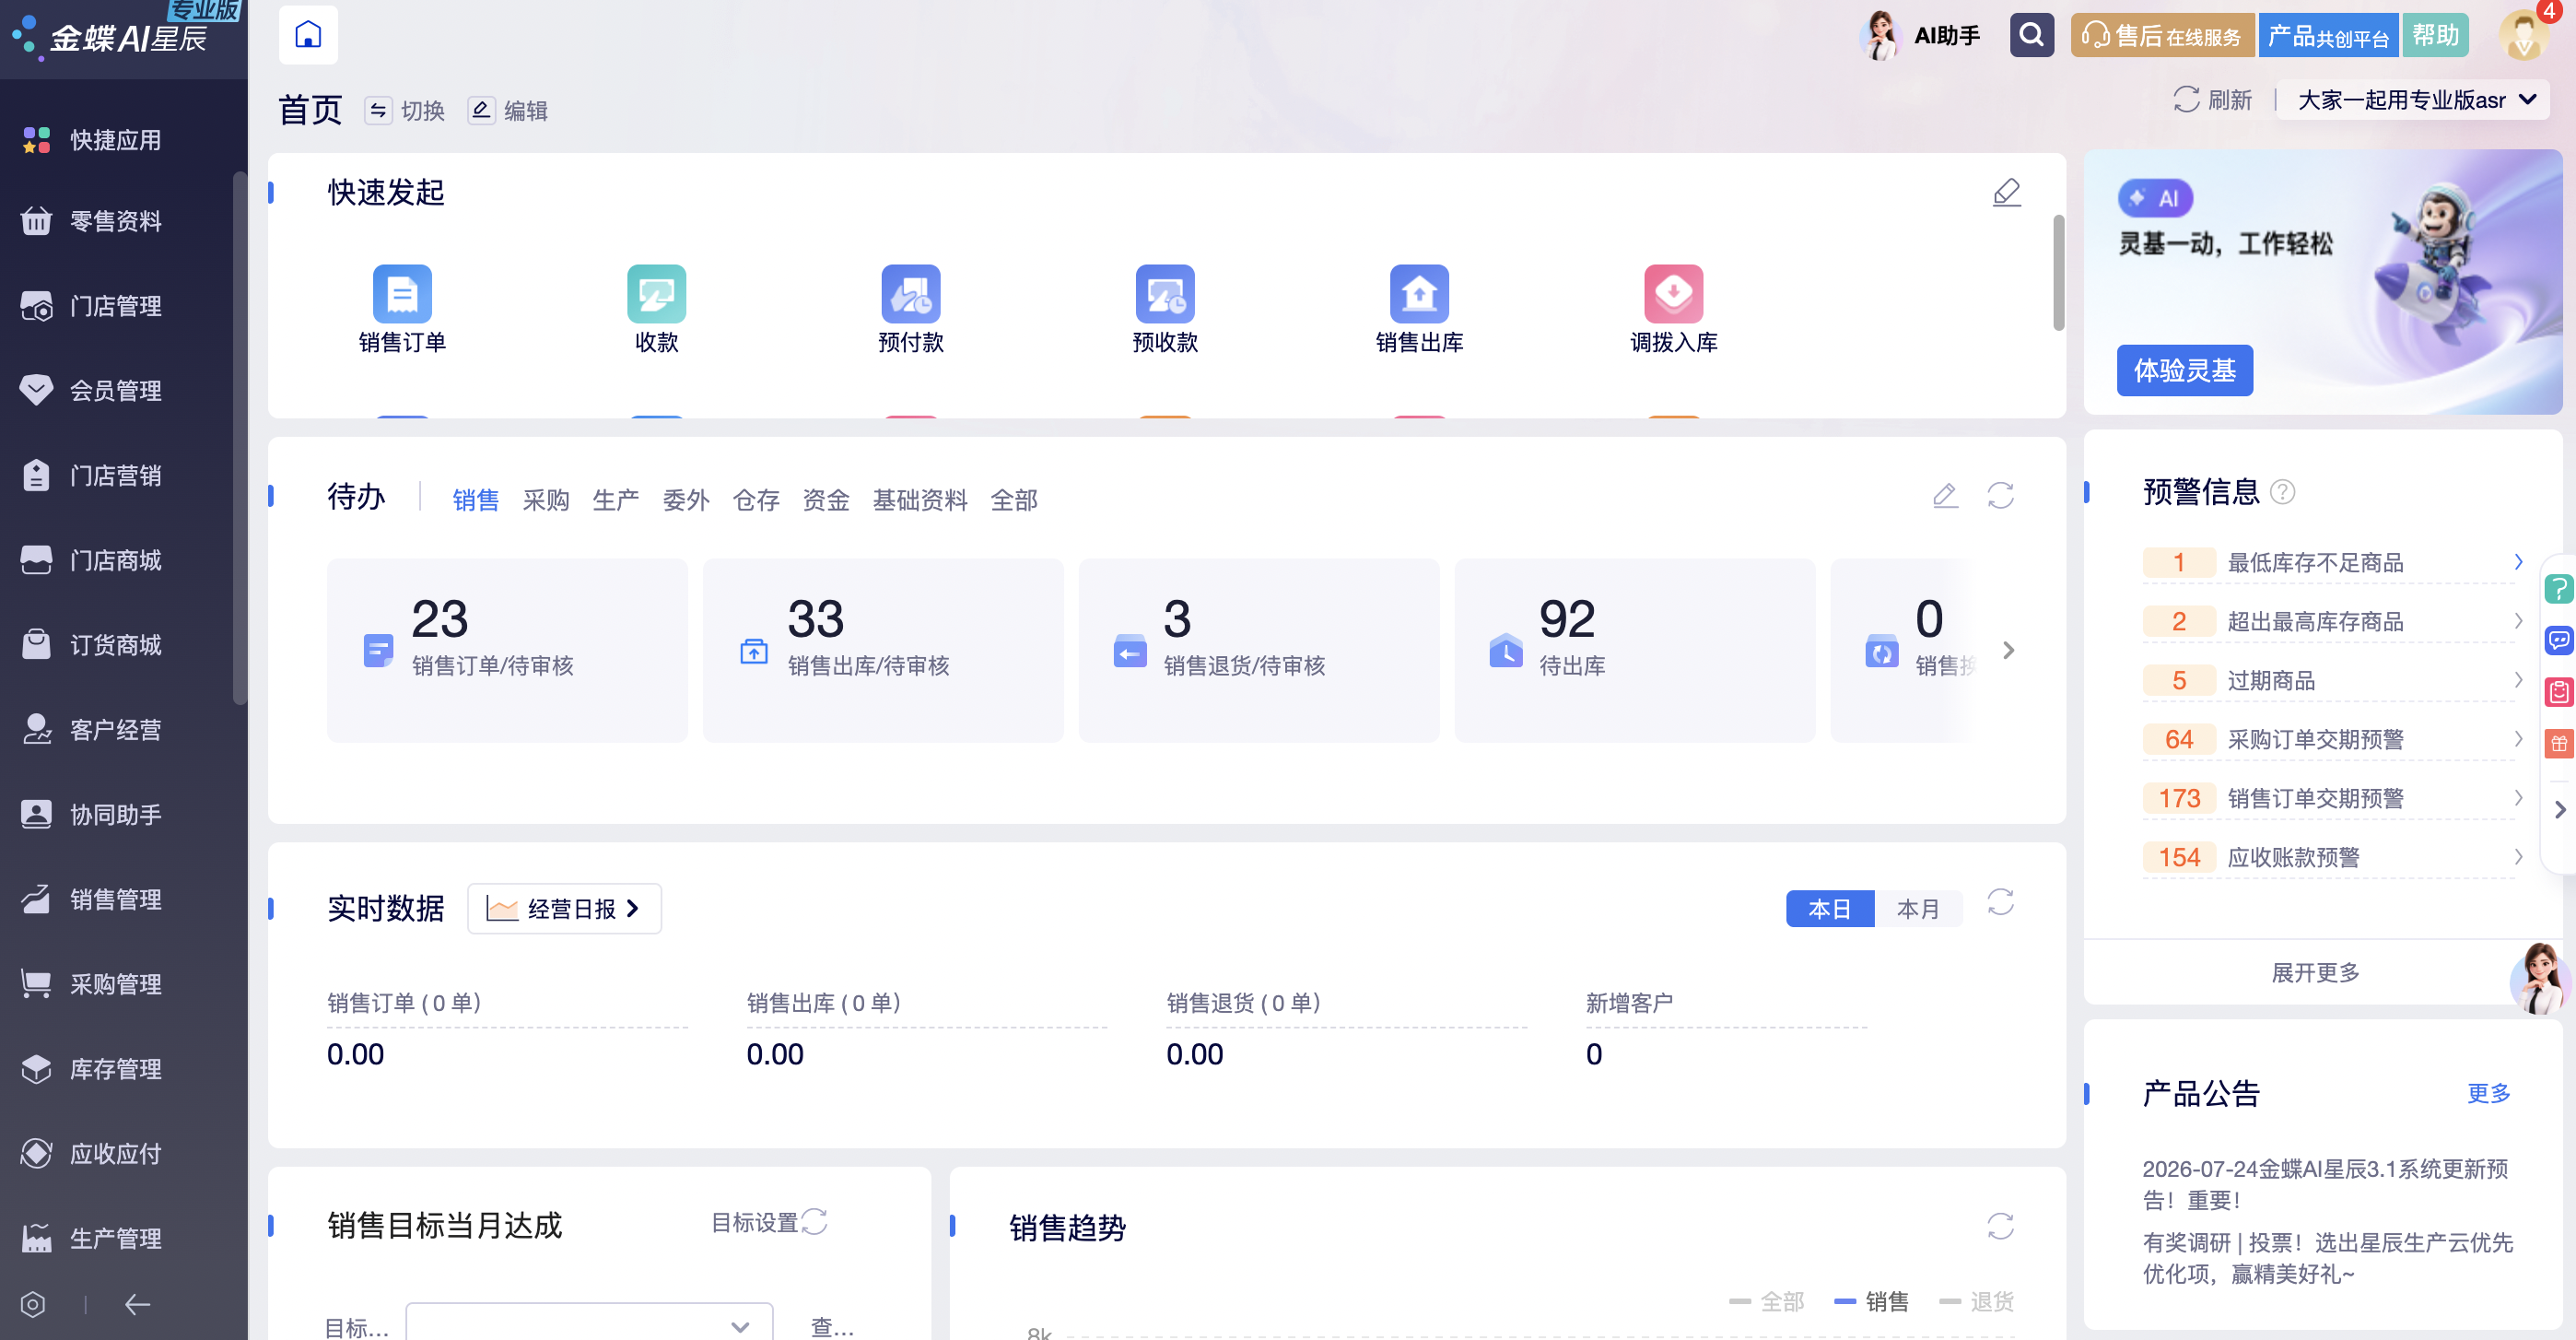Edit the 待办 panel with pencil icon
2576x1340 pixels.
(1945, 496)
